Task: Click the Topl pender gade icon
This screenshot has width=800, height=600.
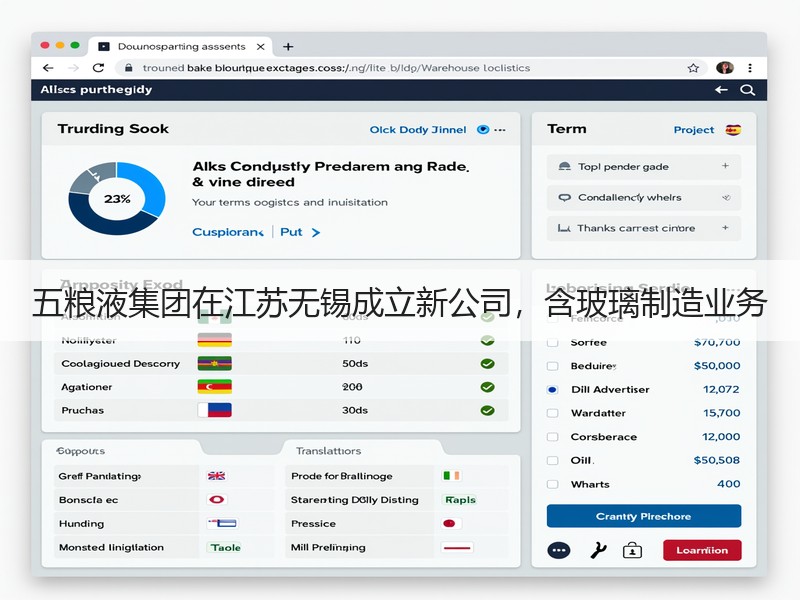Action: click(564, 166)
